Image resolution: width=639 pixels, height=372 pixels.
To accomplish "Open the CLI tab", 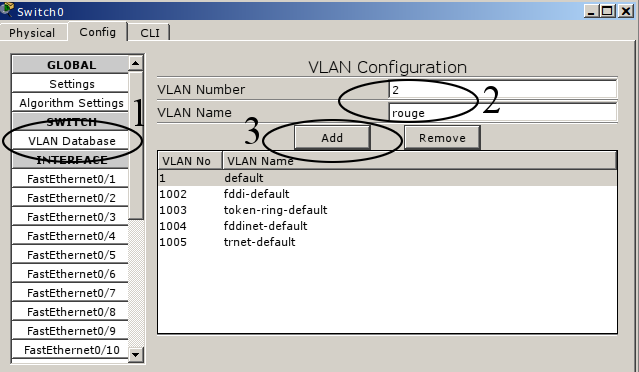I will click(x=150, y=33).
